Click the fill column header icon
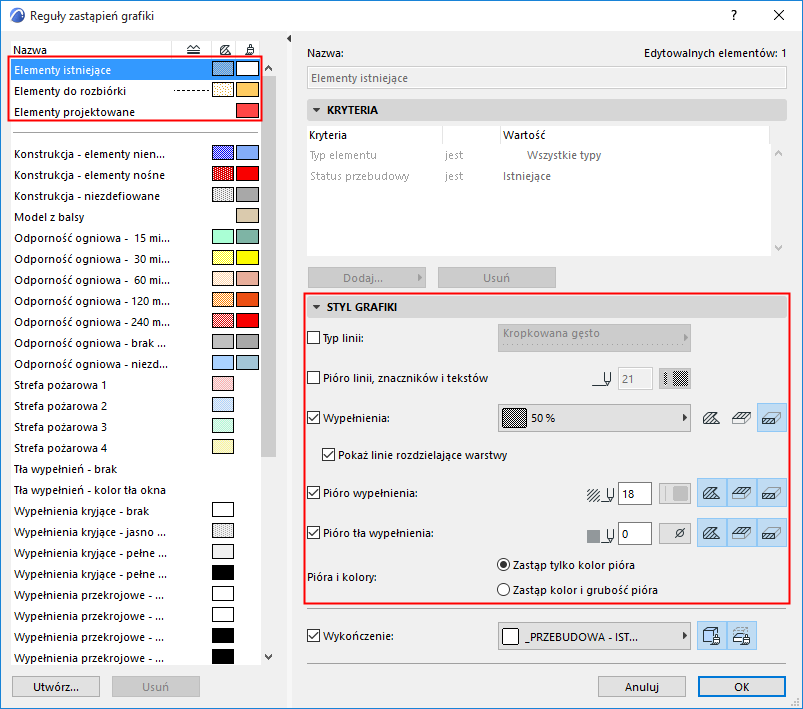Image resolution: width=803 pixels, height=709 pixels. [225, 50]
